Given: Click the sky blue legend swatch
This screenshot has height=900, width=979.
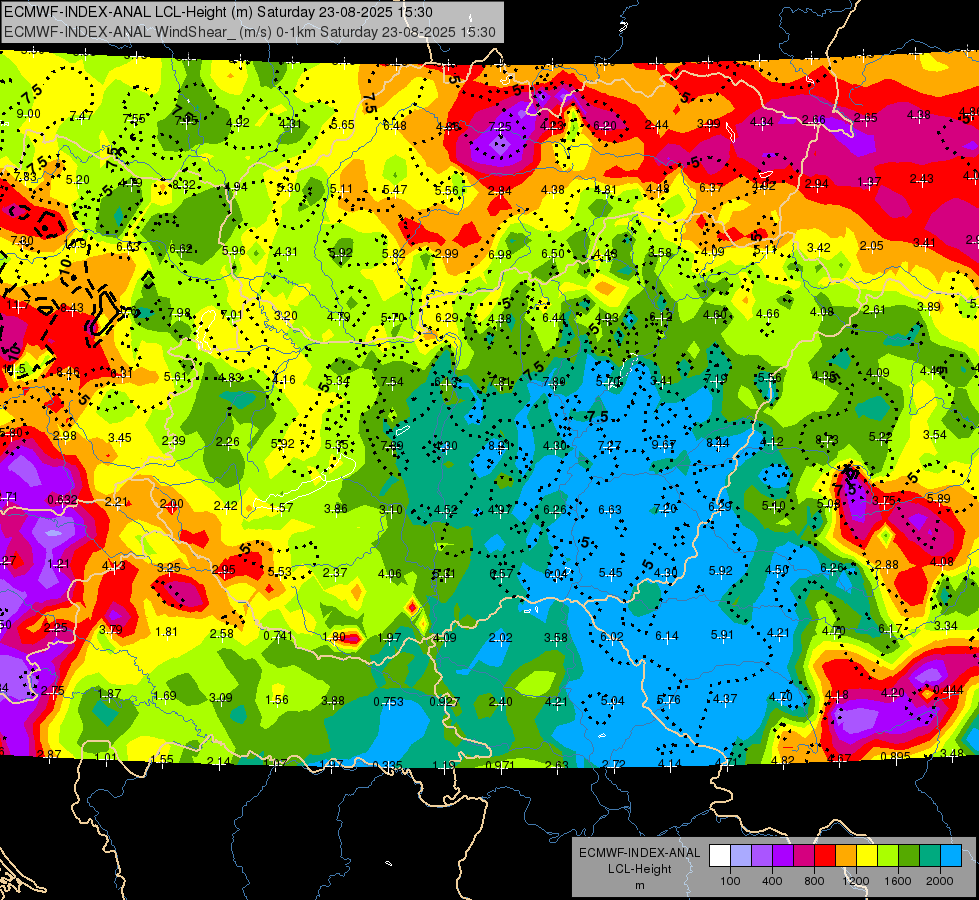Looking at the screenshot, I should click(x=950, y=856).
